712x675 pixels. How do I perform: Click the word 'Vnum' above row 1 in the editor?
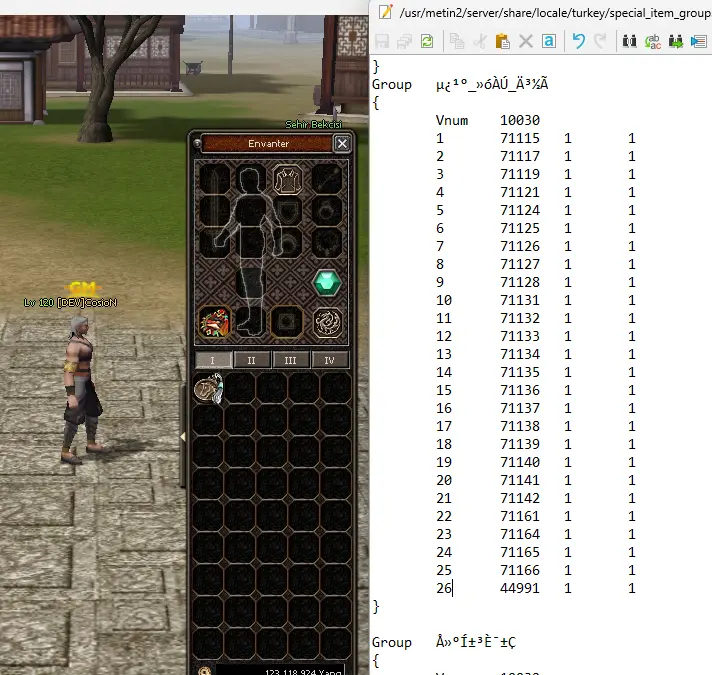pyautogui.click(x=452, y=120)
